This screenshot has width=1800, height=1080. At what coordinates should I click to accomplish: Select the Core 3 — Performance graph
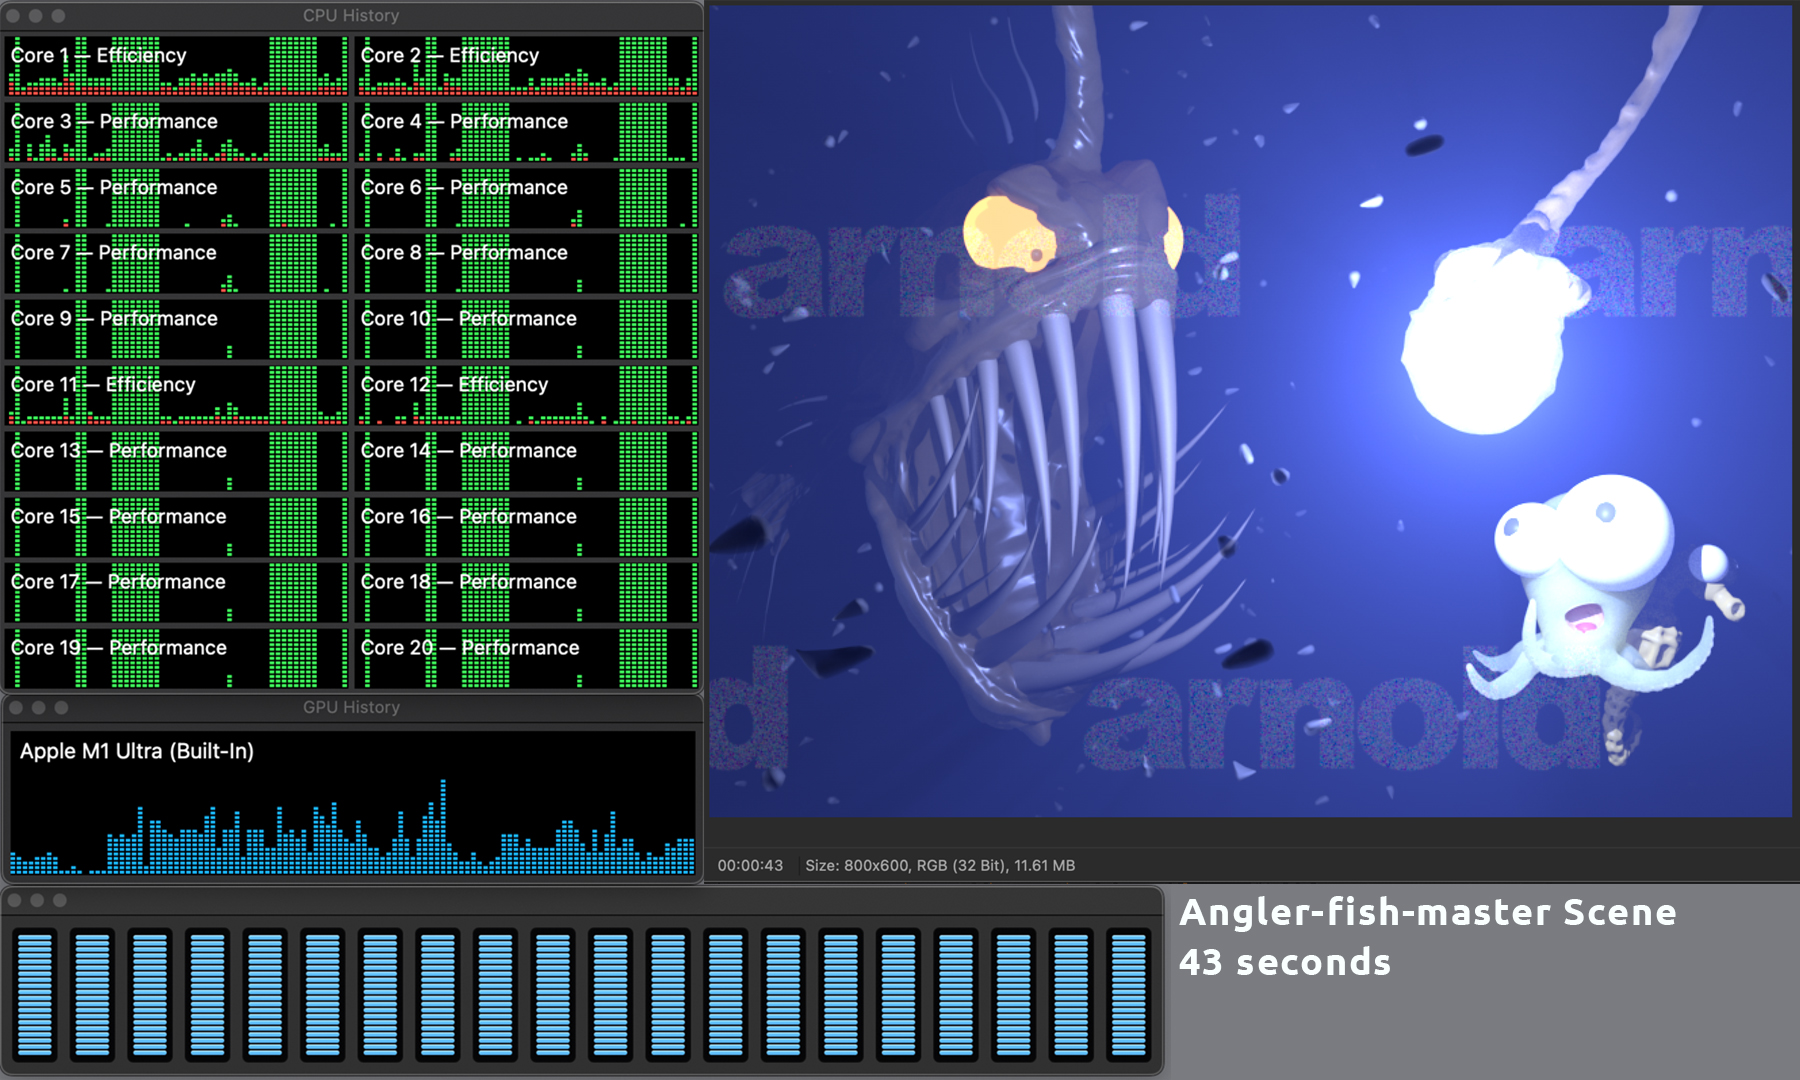pyautogui.click(x=177, y=132)
